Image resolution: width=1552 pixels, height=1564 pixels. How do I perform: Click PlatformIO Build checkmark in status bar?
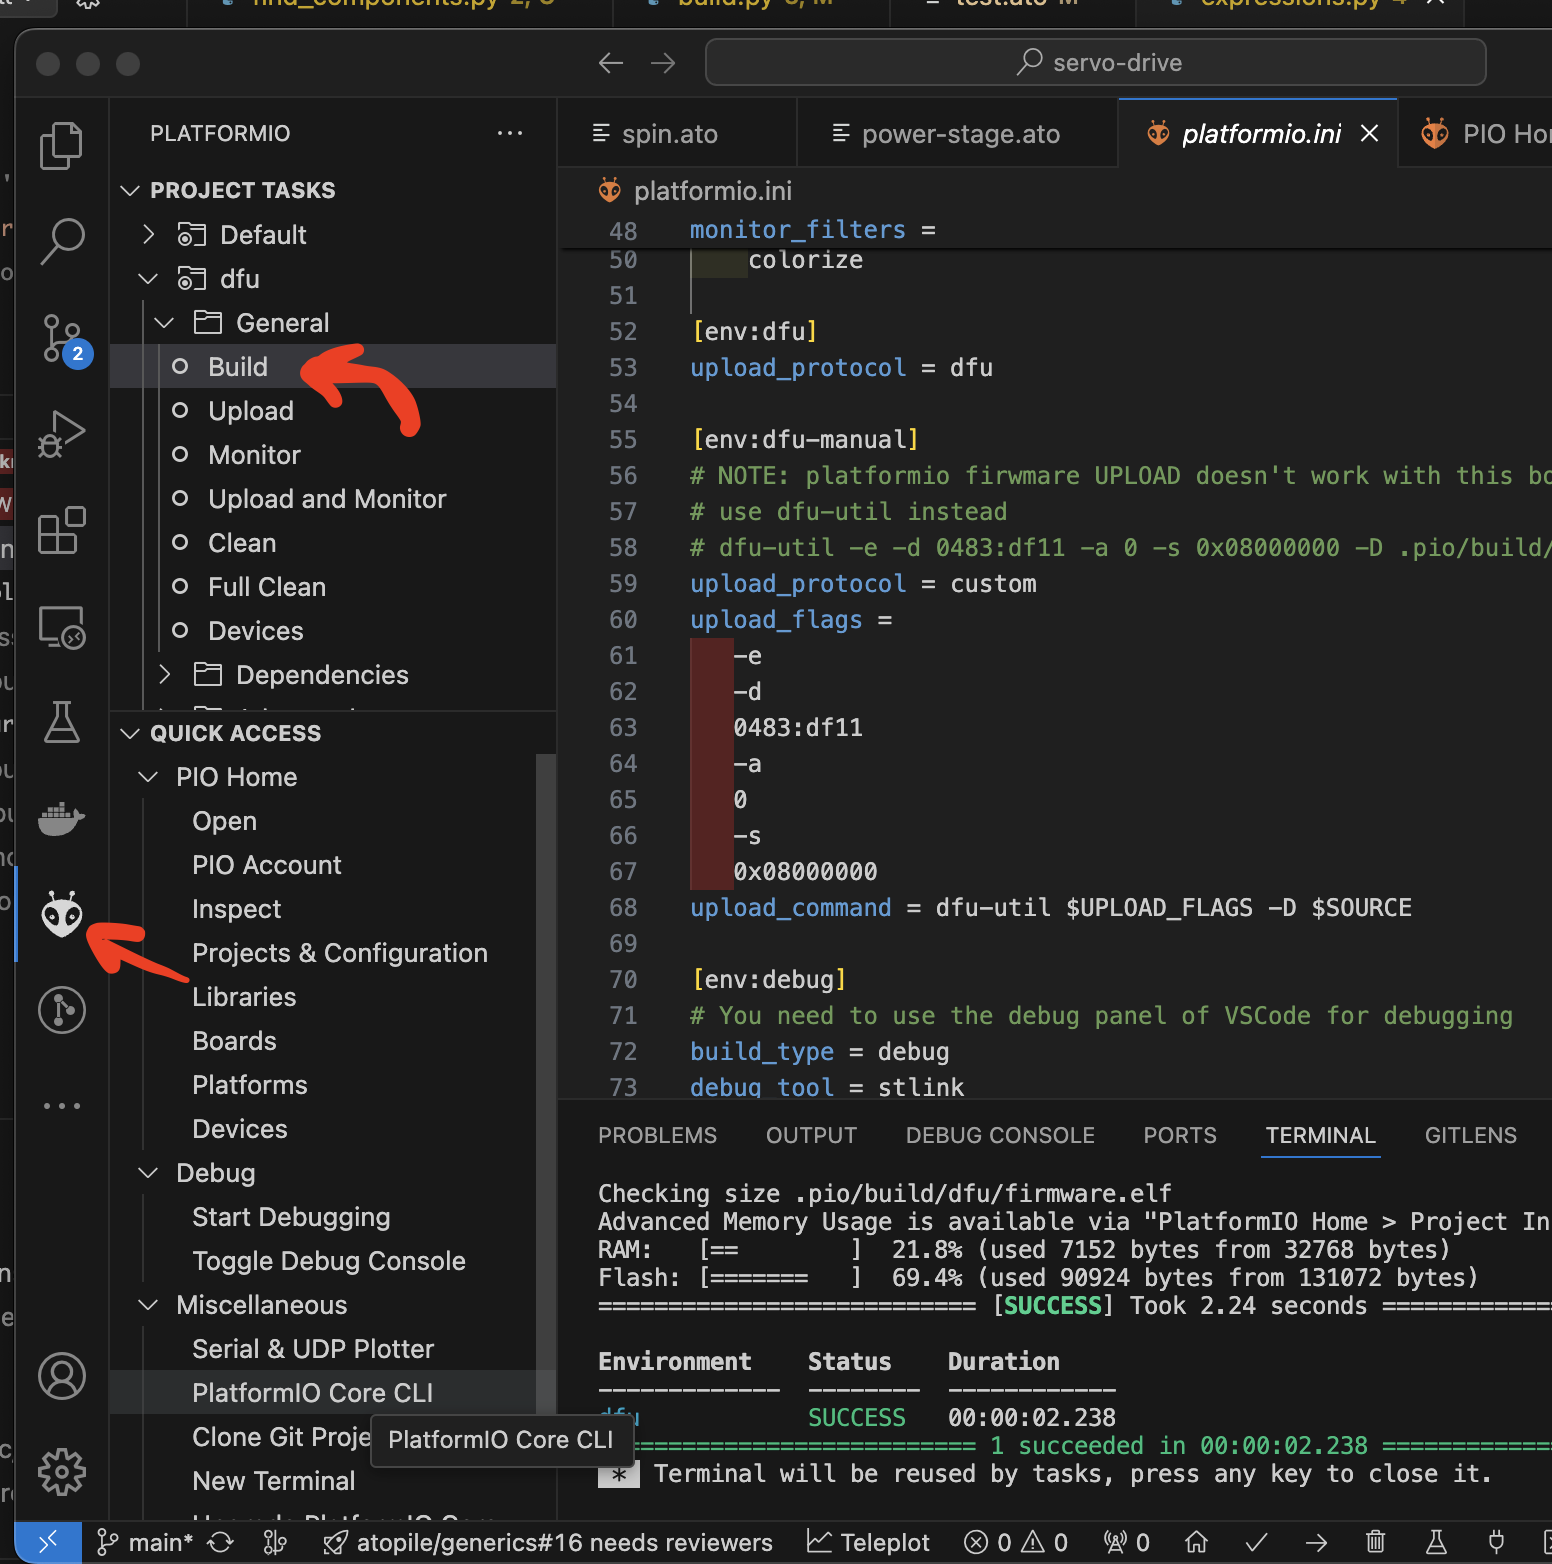(x=1257, y=1543)
